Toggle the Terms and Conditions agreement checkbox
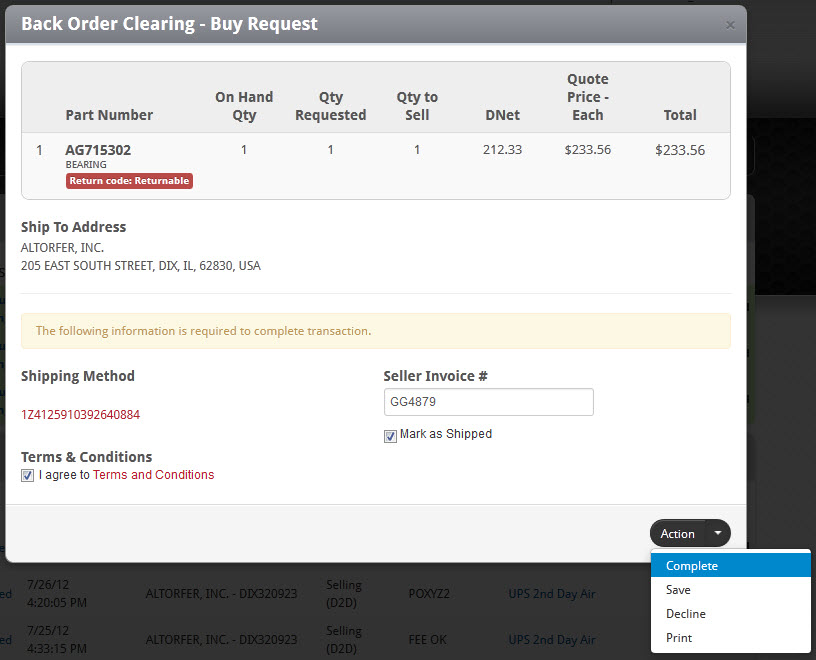This screenshot has width=816, height=660. pyautogui.click(x=27, y=475)
